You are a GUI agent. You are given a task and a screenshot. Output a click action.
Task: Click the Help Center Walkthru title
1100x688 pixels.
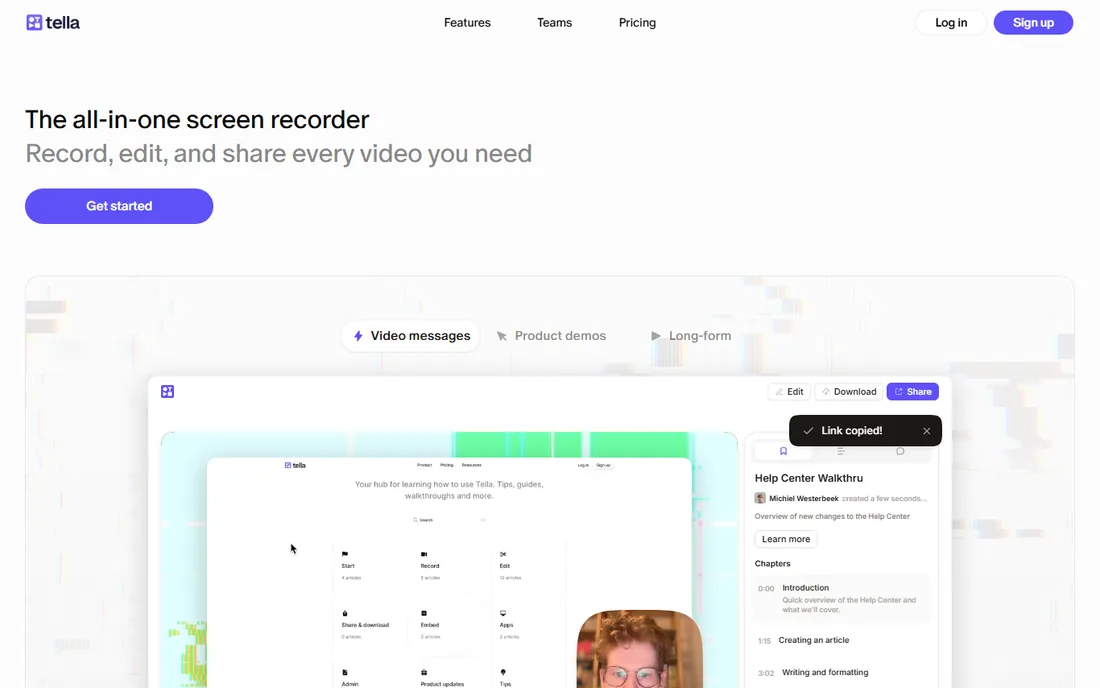809,478
